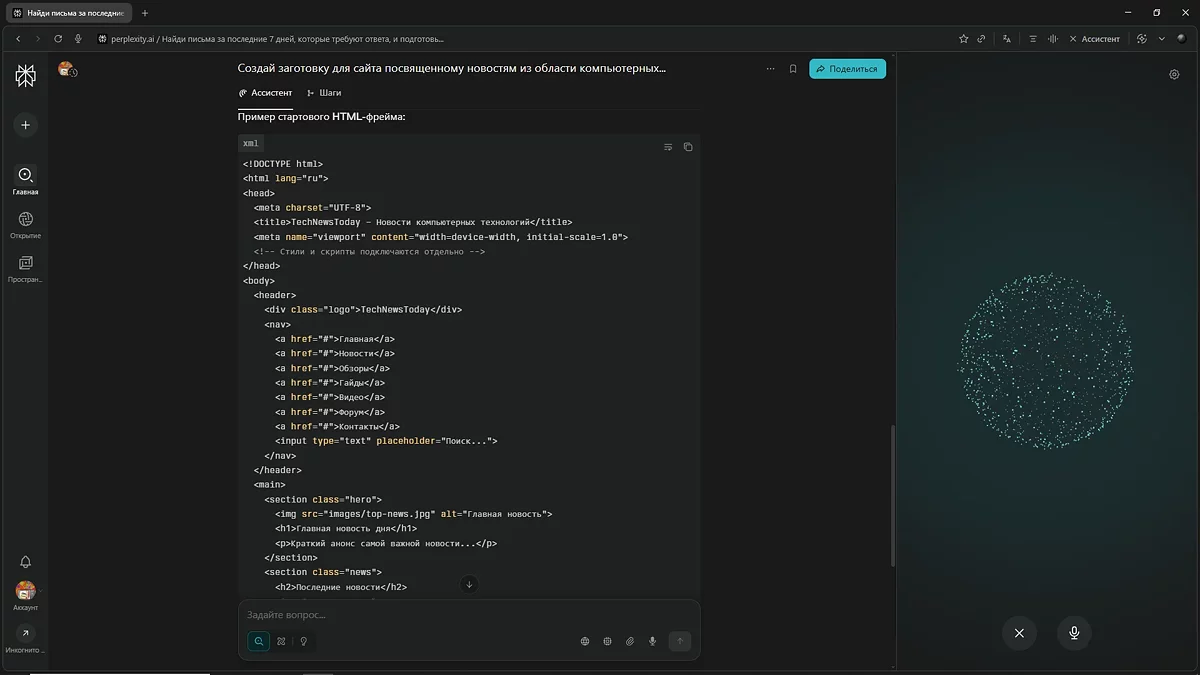The height and width of the screenshot is (675, 1200).
Task: Reload the current page
Action: coord(58,39)
